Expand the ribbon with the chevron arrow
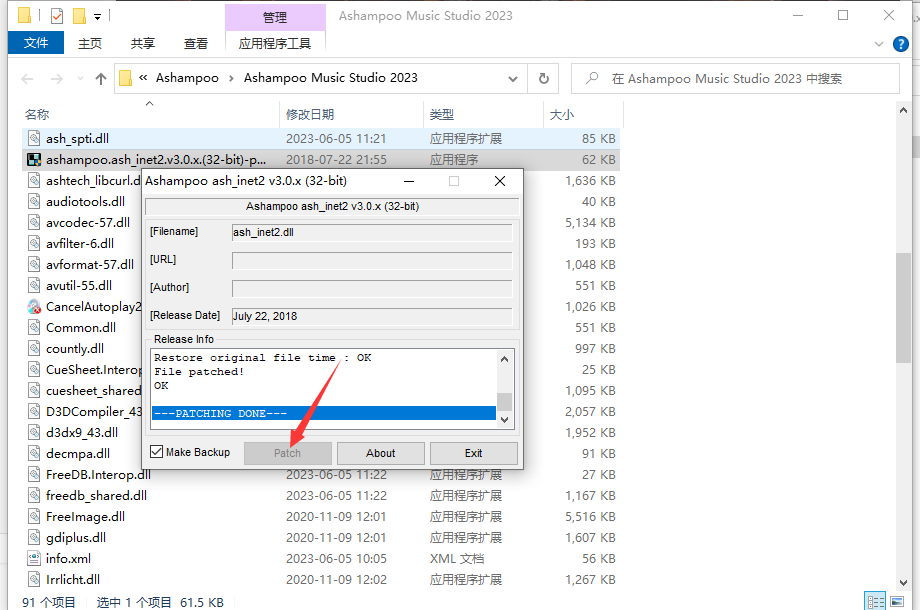 pos(878,44)
